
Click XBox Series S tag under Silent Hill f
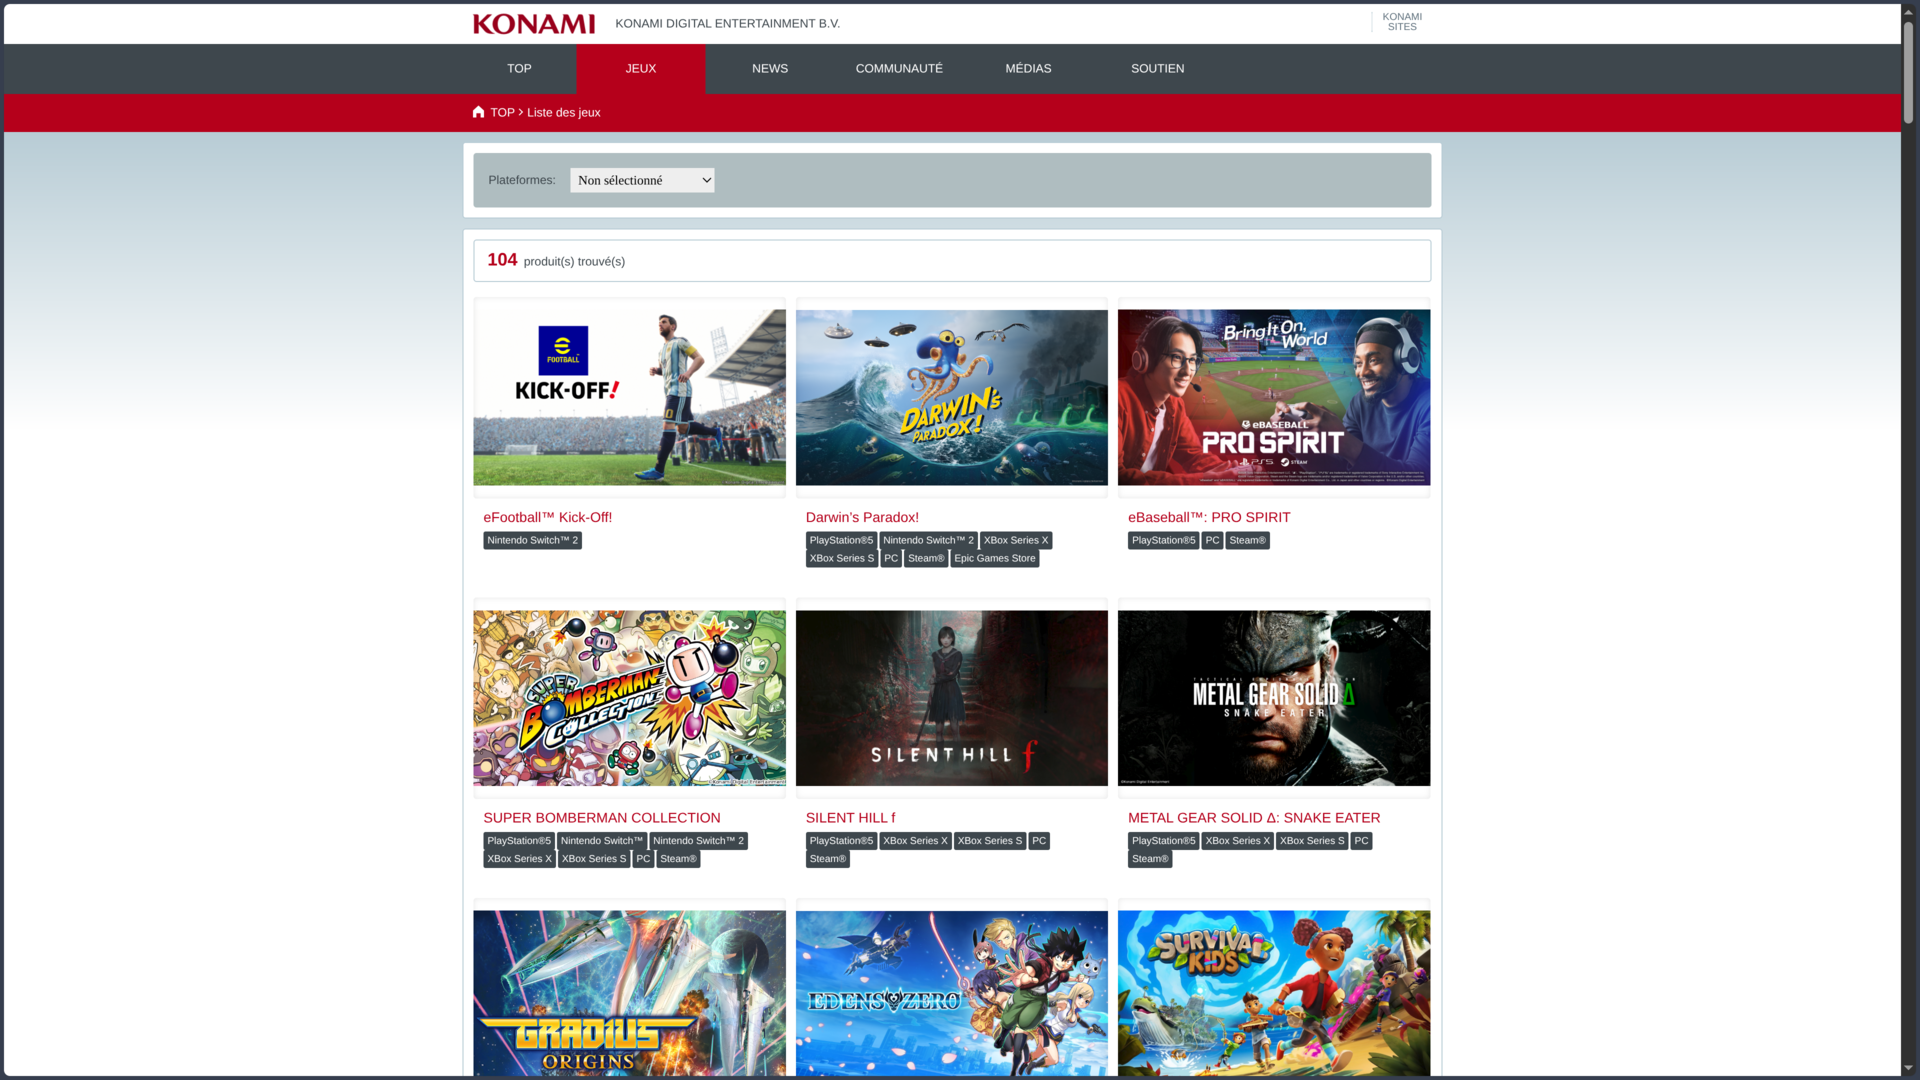click(x=990, y=841)
